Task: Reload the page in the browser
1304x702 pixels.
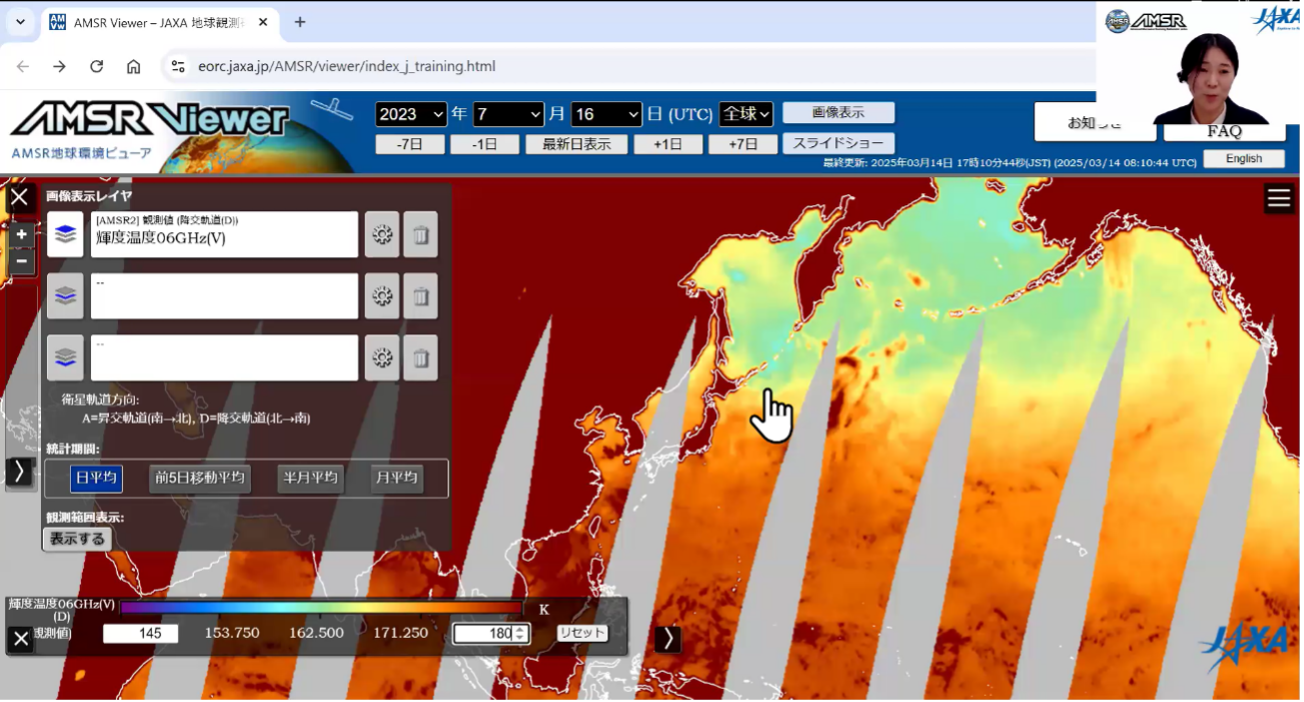Action: click(96, 66)
